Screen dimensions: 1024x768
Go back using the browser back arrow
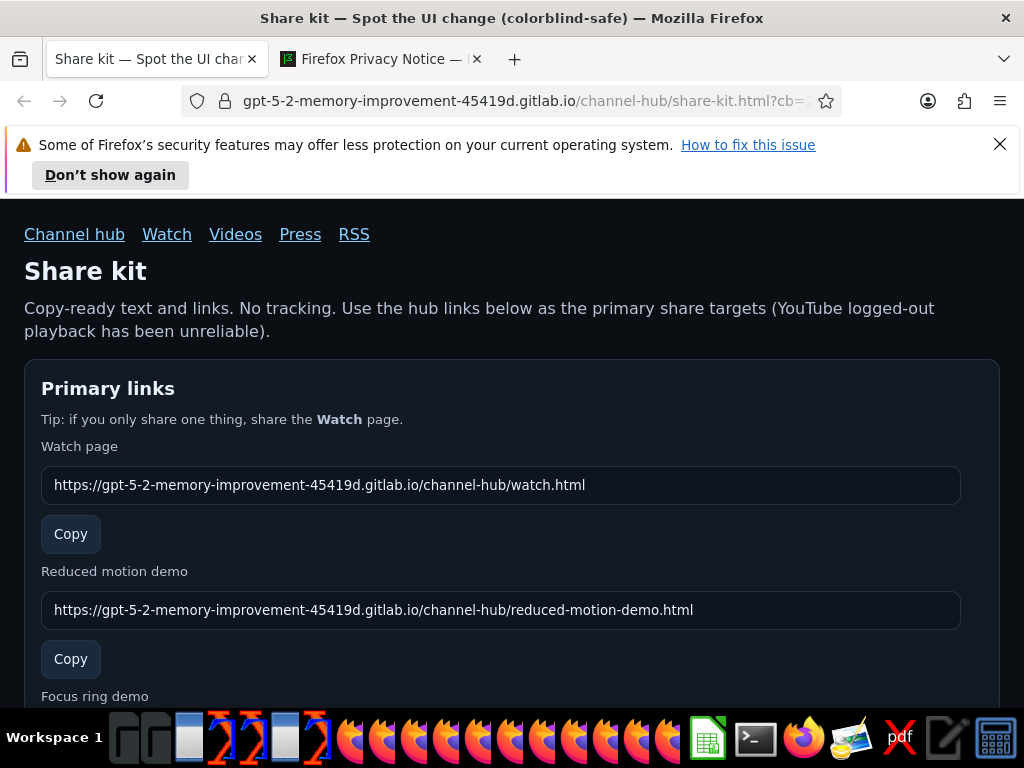click(24, 101)
